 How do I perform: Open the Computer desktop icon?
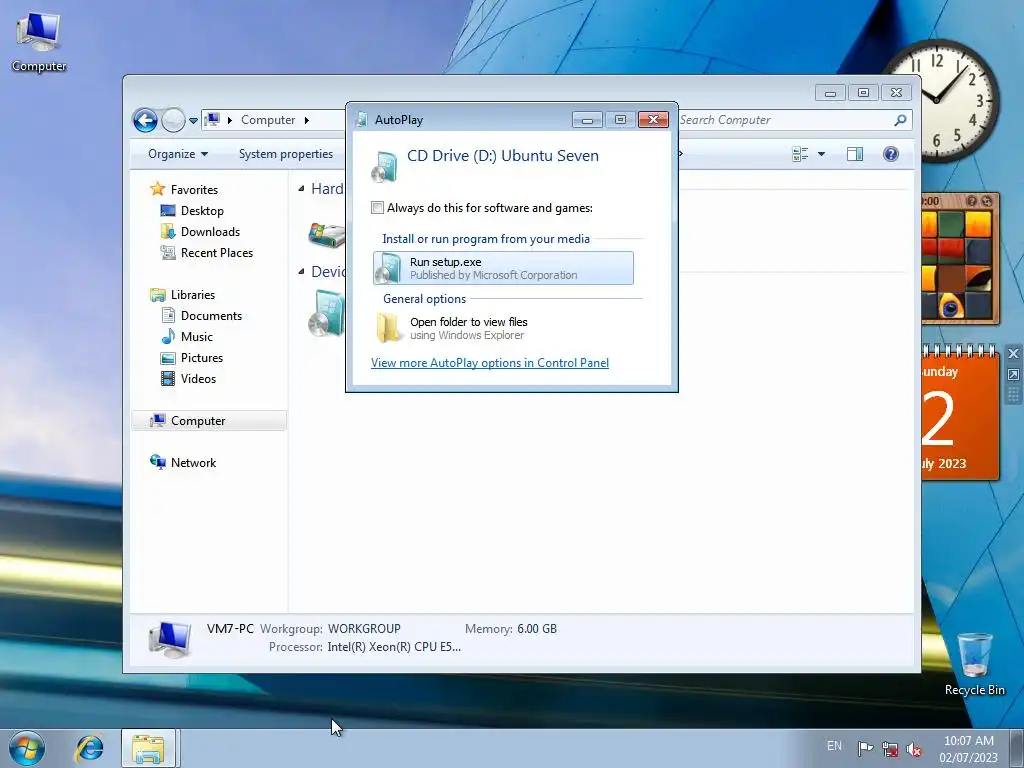(x=39, y=42)
